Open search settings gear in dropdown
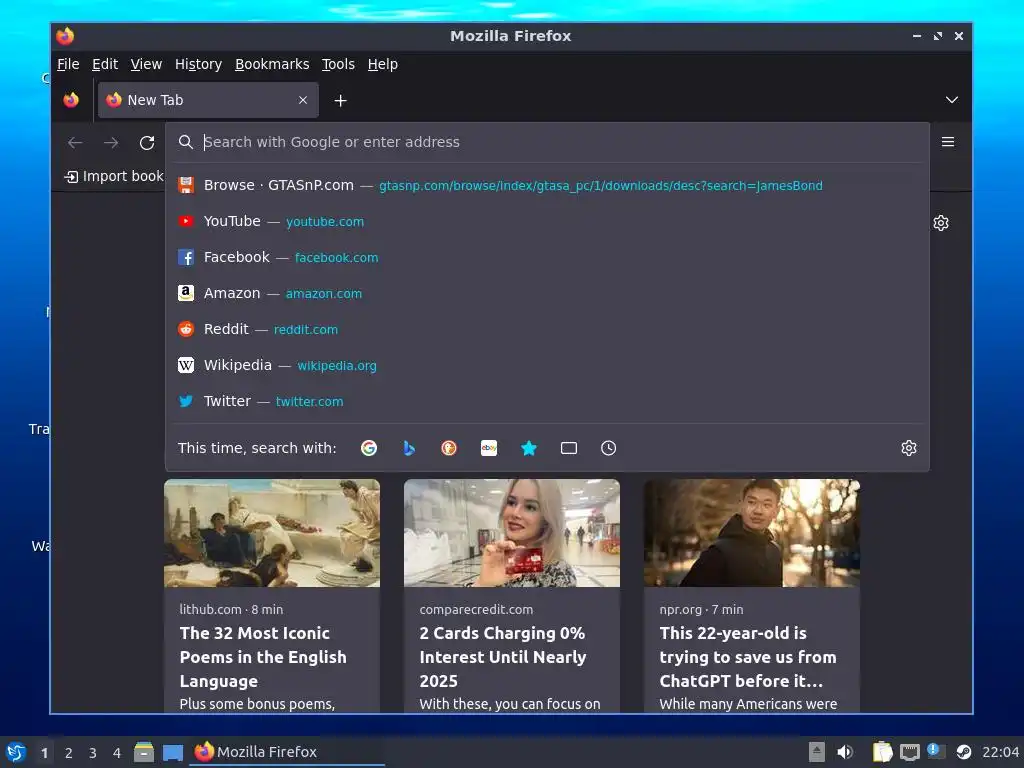This screenshot has height=768, width=1024. pyautogui.click(x=908, y=448)
